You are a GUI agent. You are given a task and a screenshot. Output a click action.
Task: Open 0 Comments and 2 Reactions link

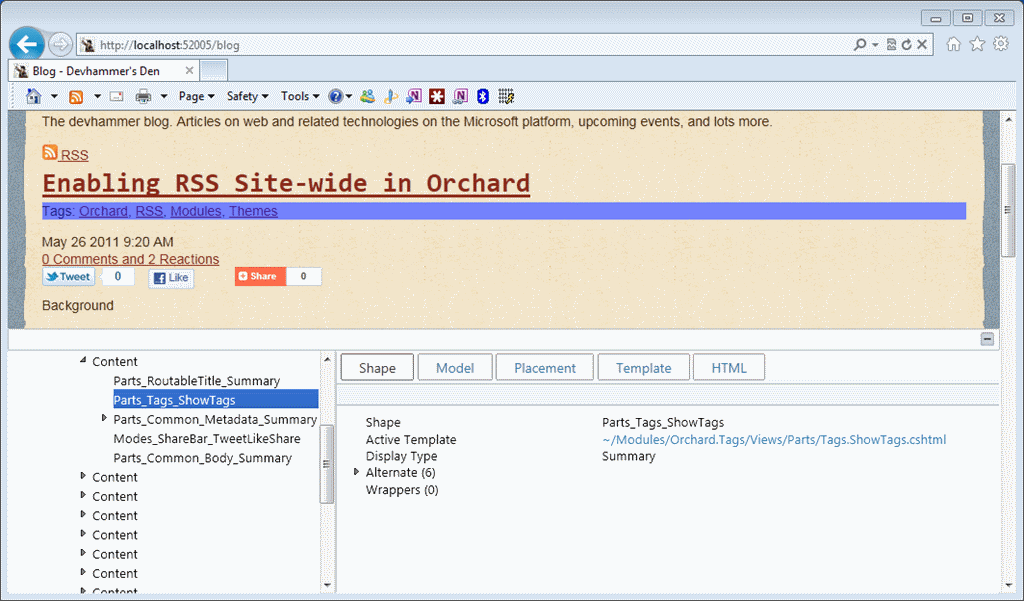pyautogui.click(x=131, y=259)
